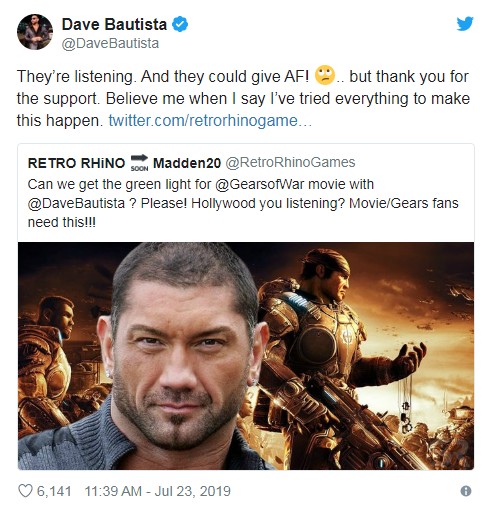Image resolution: width=493 pixels, height=512 pixels.
Task: Open the RETRO RHiNO display name
Action: tap(76, 163)
